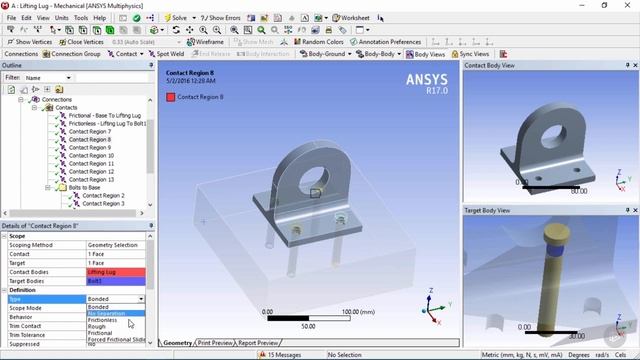Toggle Close Vertices
This screenshot has height=360, width=640.
point(81,42)
